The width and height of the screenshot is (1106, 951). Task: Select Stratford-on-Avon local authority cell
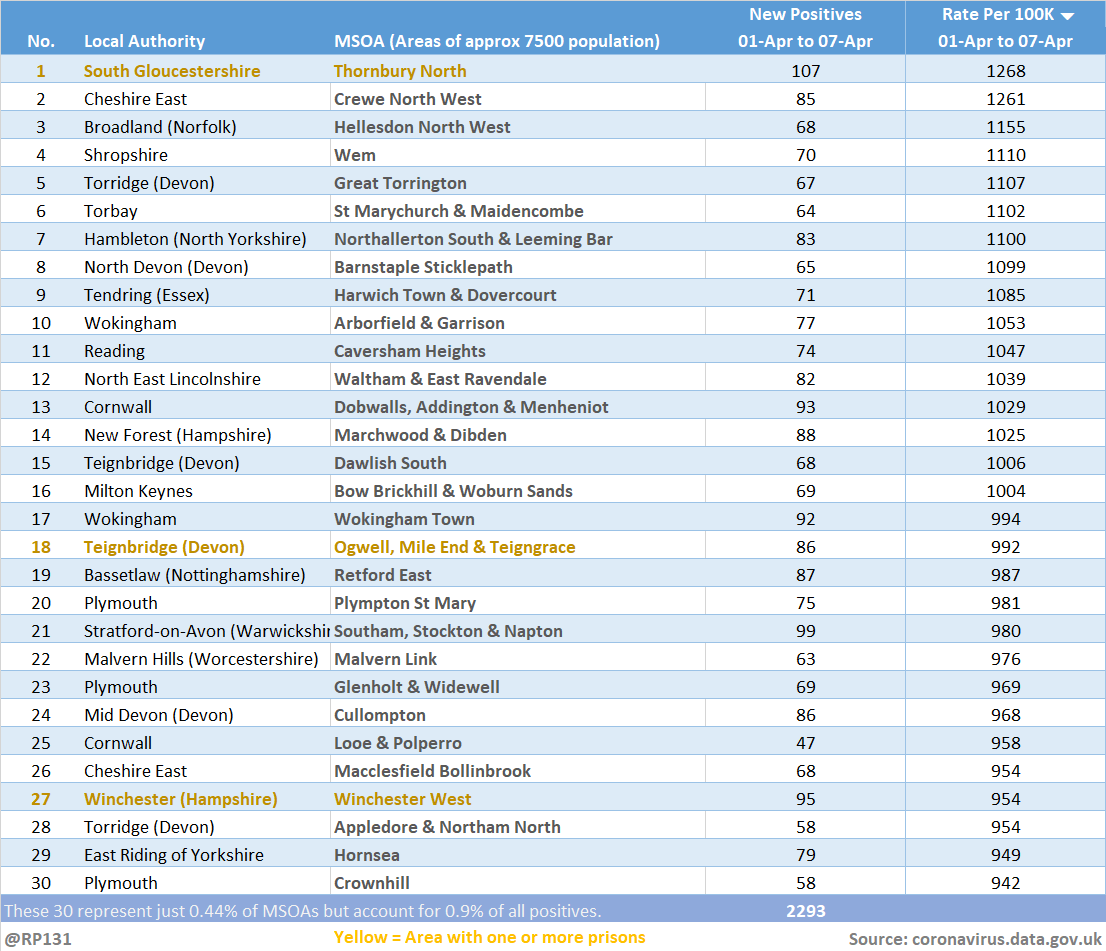[206, 631]
